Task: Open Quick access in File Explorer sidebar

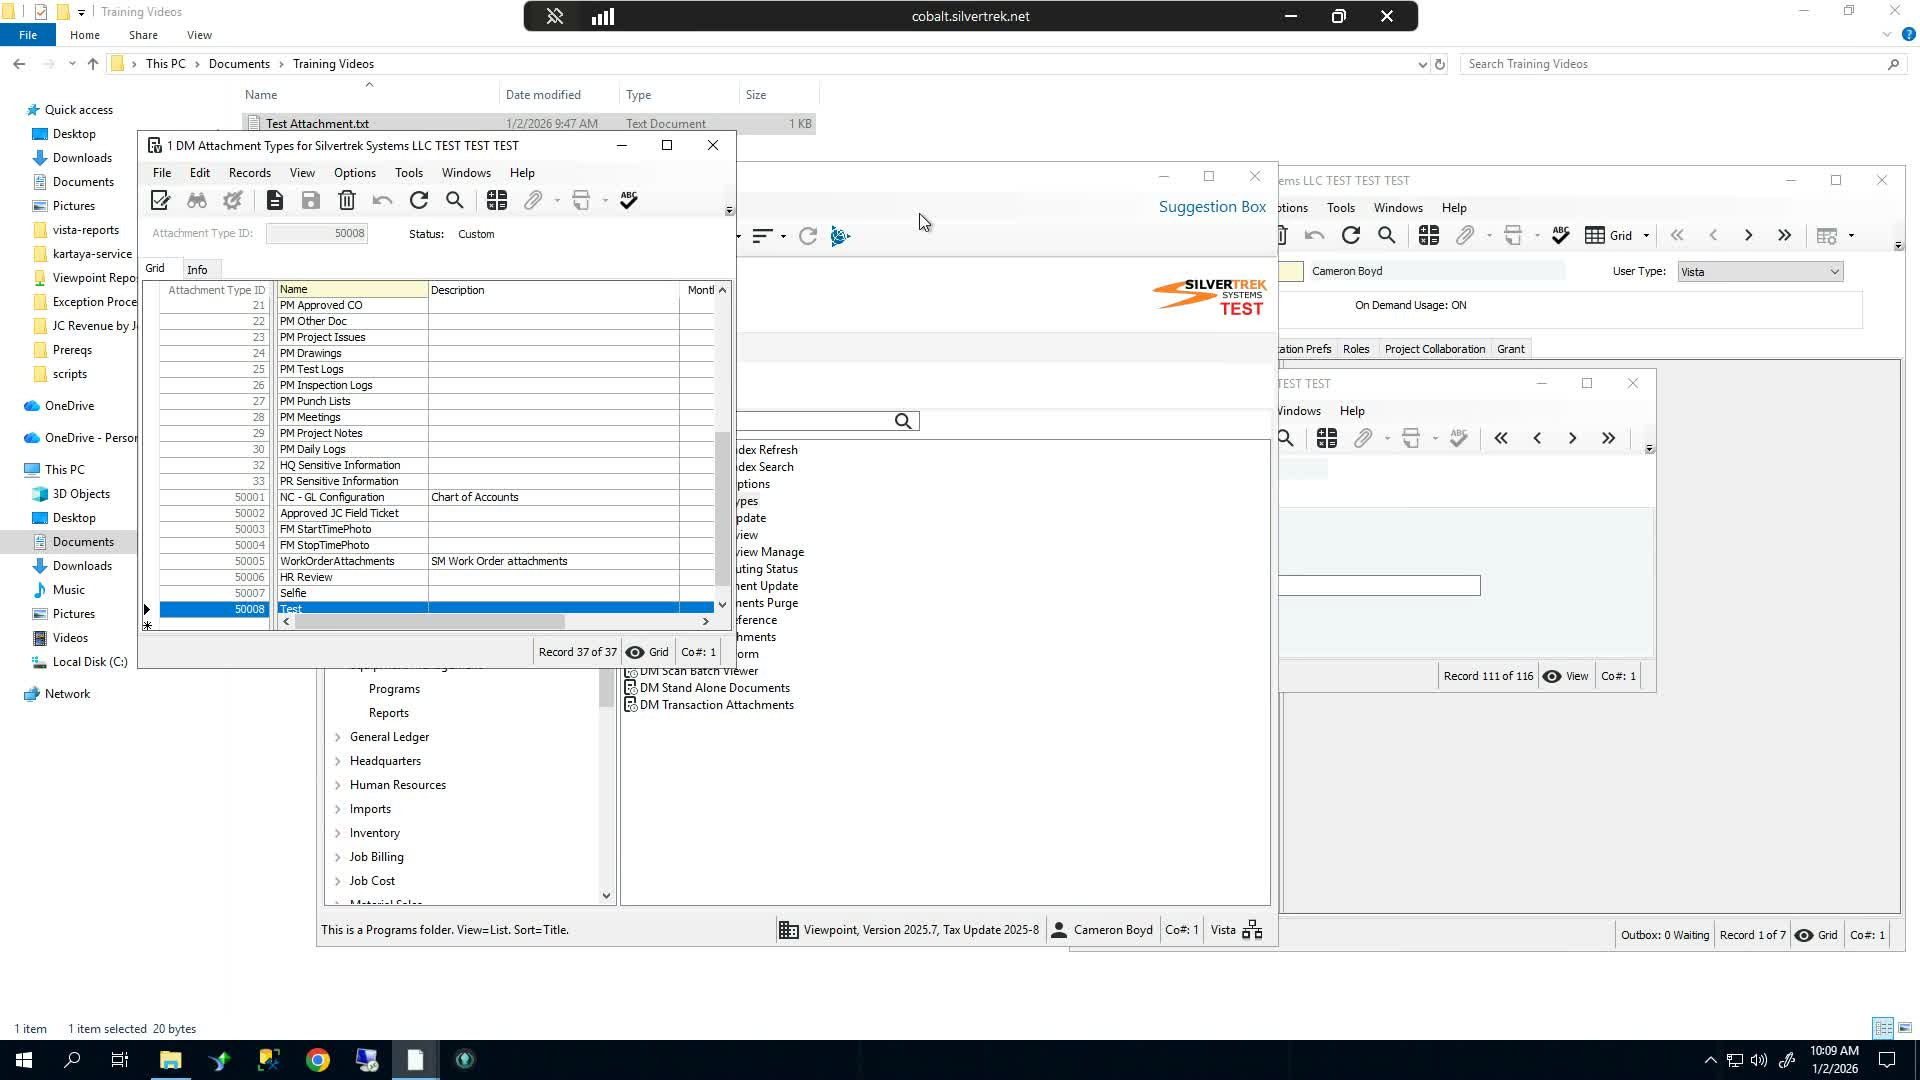Action: [x=79, y=110]
